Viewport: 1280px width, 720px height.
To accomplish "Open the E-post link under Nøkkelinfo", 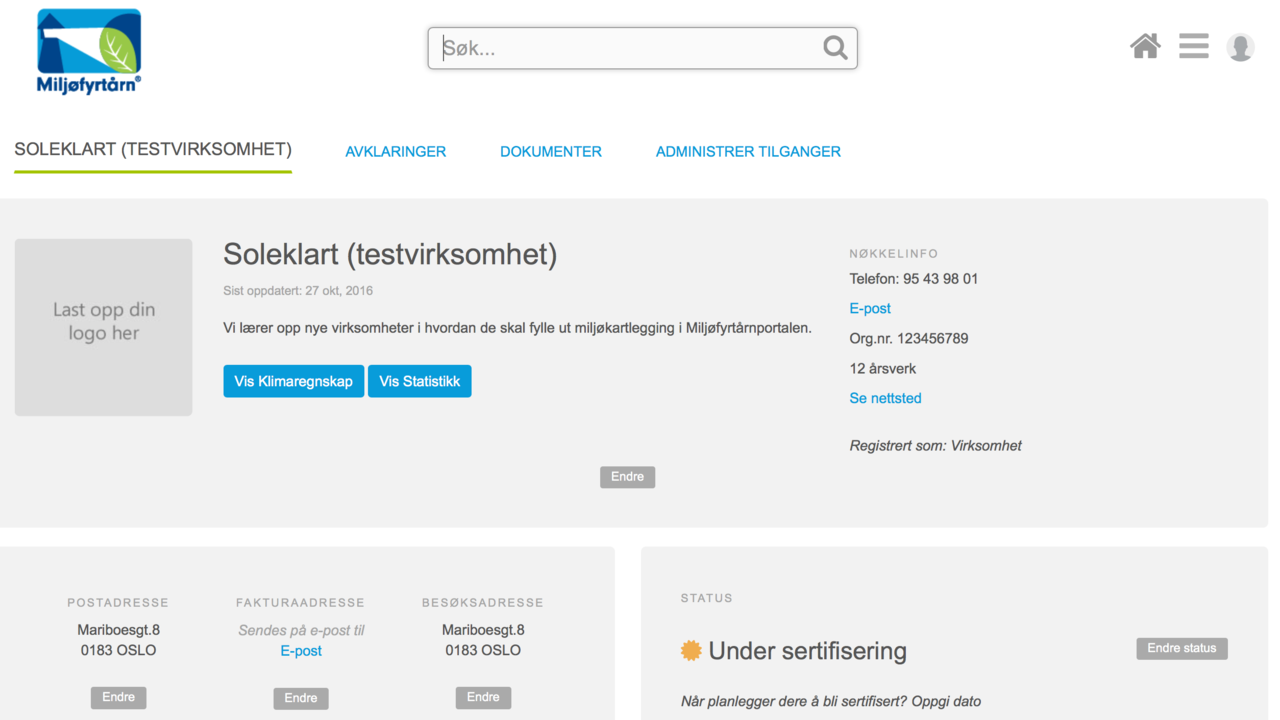I will pyautogui.click(x=870, y=309).
